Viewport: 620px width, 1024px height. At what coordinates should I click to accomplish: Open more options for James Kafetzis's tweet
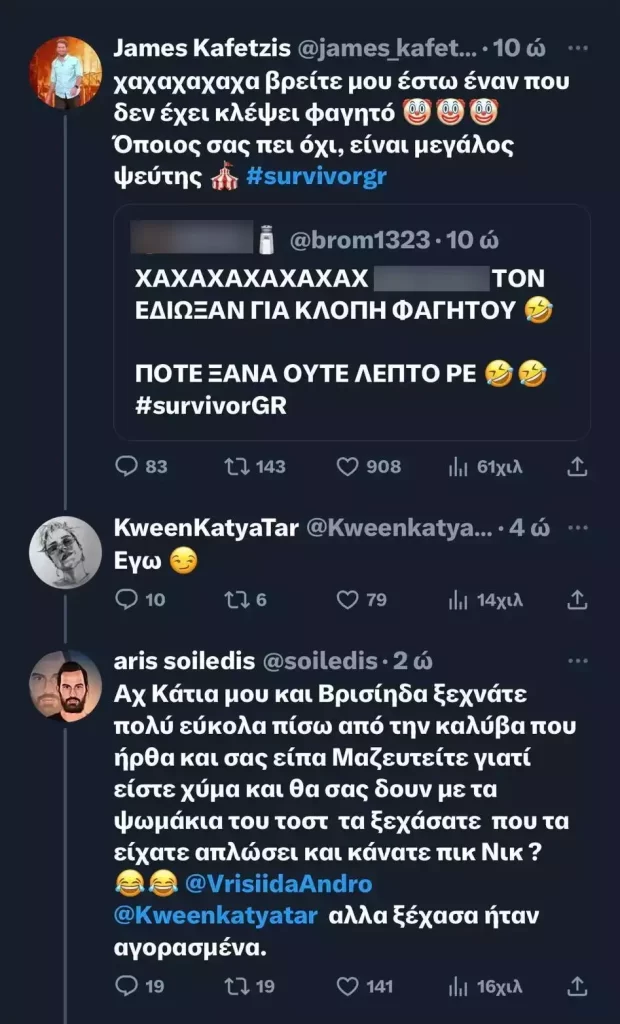pyautogui.click(x=578, y=47)
